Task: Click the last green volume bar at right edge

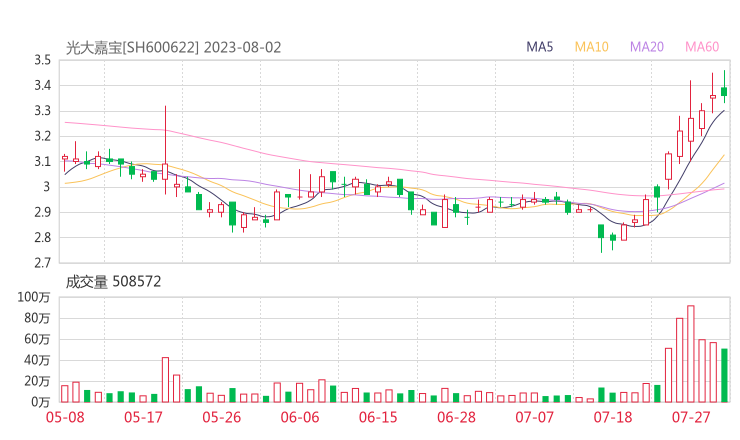Action: [x=724, y=375]
